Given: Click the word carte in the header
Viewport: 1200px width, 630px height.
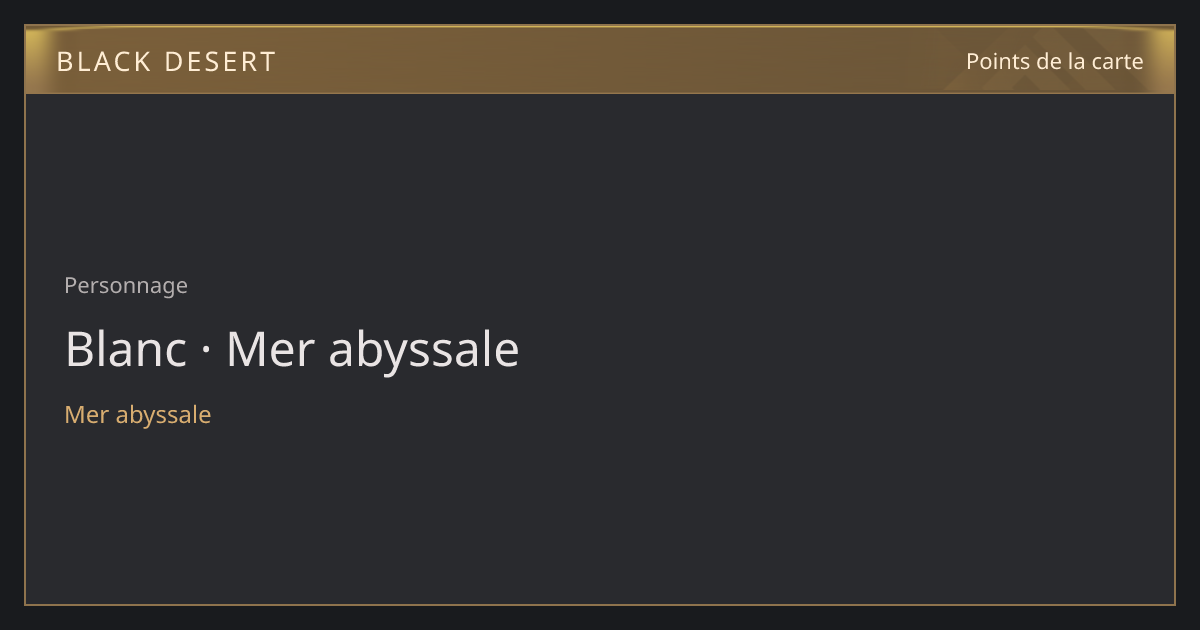Looking at the screenshot, I should (x=1117, y=61).
